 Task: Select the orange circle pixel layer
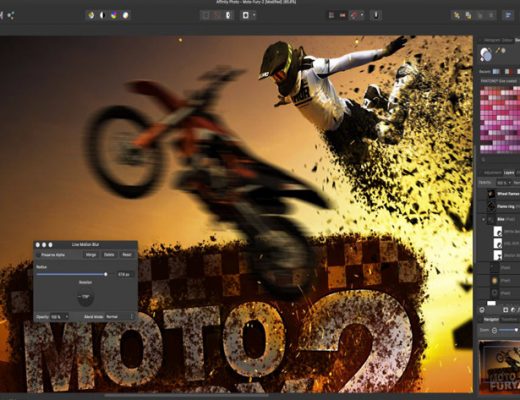coord(499,281)
